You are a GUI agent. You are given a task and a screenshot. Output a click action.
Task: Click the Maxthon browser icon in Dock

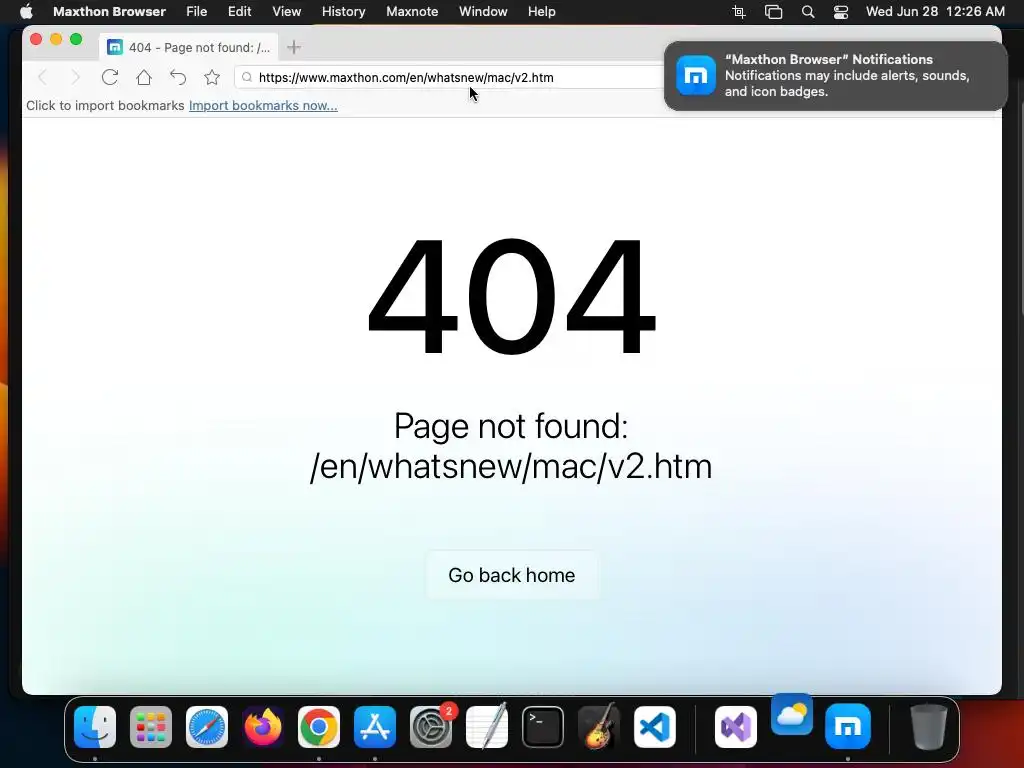(x=848, y=727)
